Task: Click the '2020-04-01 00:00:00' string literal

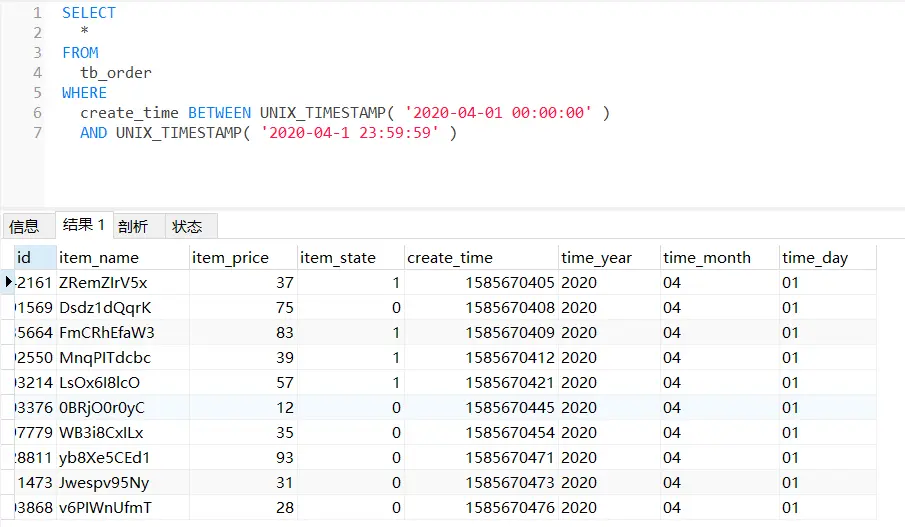Action: tap(499, 113)
